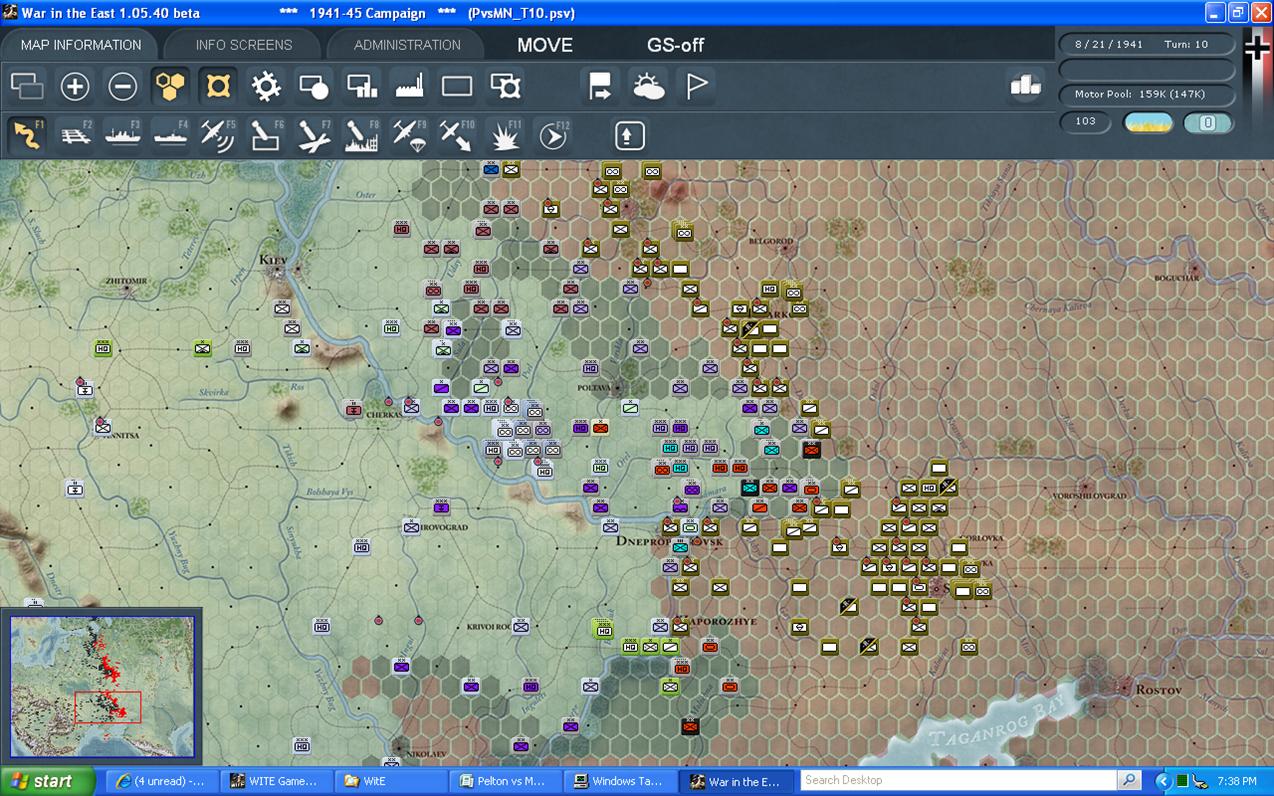Select the F4 amphibious transport icon
The height and width of the screenshot is (796, 1274).
coord(171,135)
